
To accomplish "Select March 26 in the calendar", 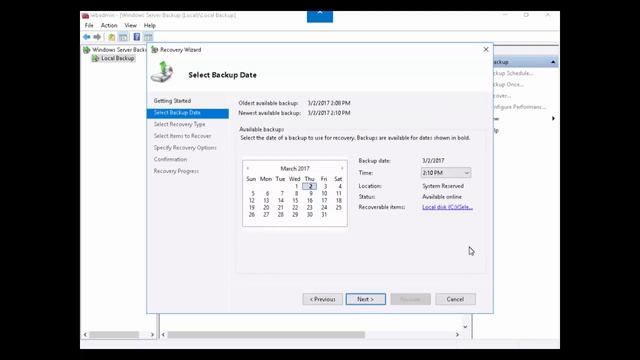I will pyautogui.click(x=251, y=214).
